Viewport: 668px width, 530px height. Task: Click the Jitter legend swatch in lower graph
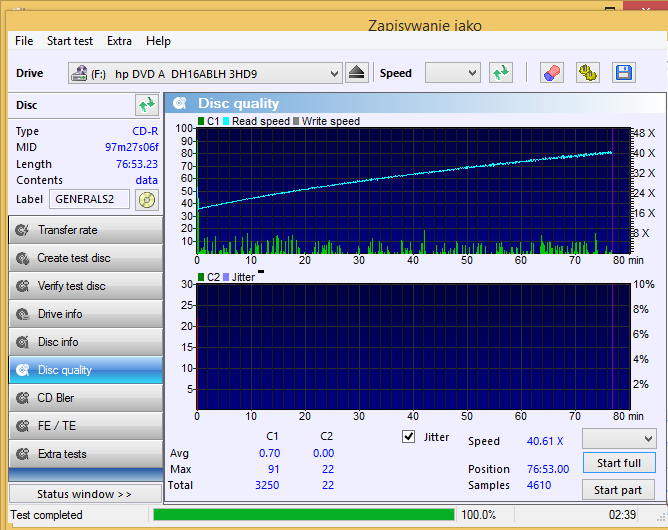[226, 277]
